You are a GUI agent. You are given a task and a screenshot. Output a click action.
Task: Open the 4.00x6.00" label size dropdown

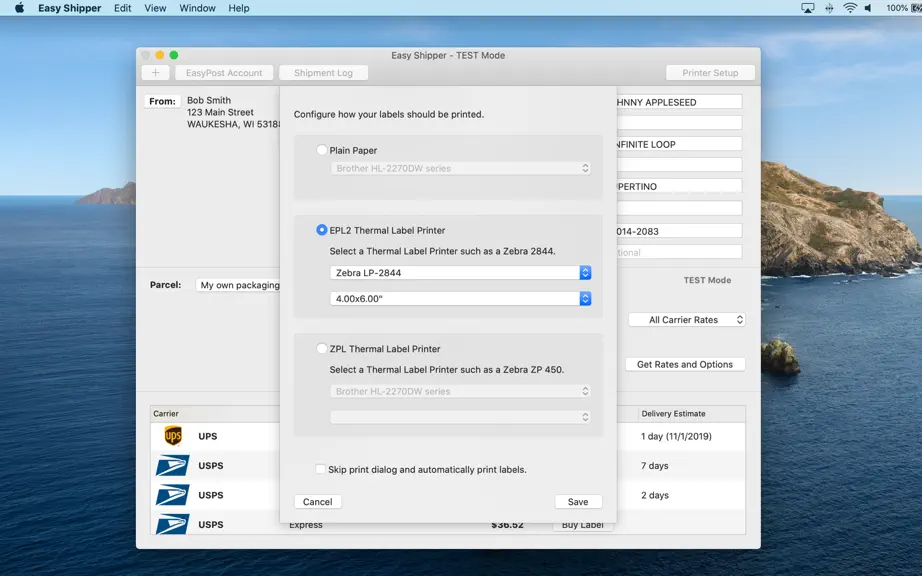460,299
